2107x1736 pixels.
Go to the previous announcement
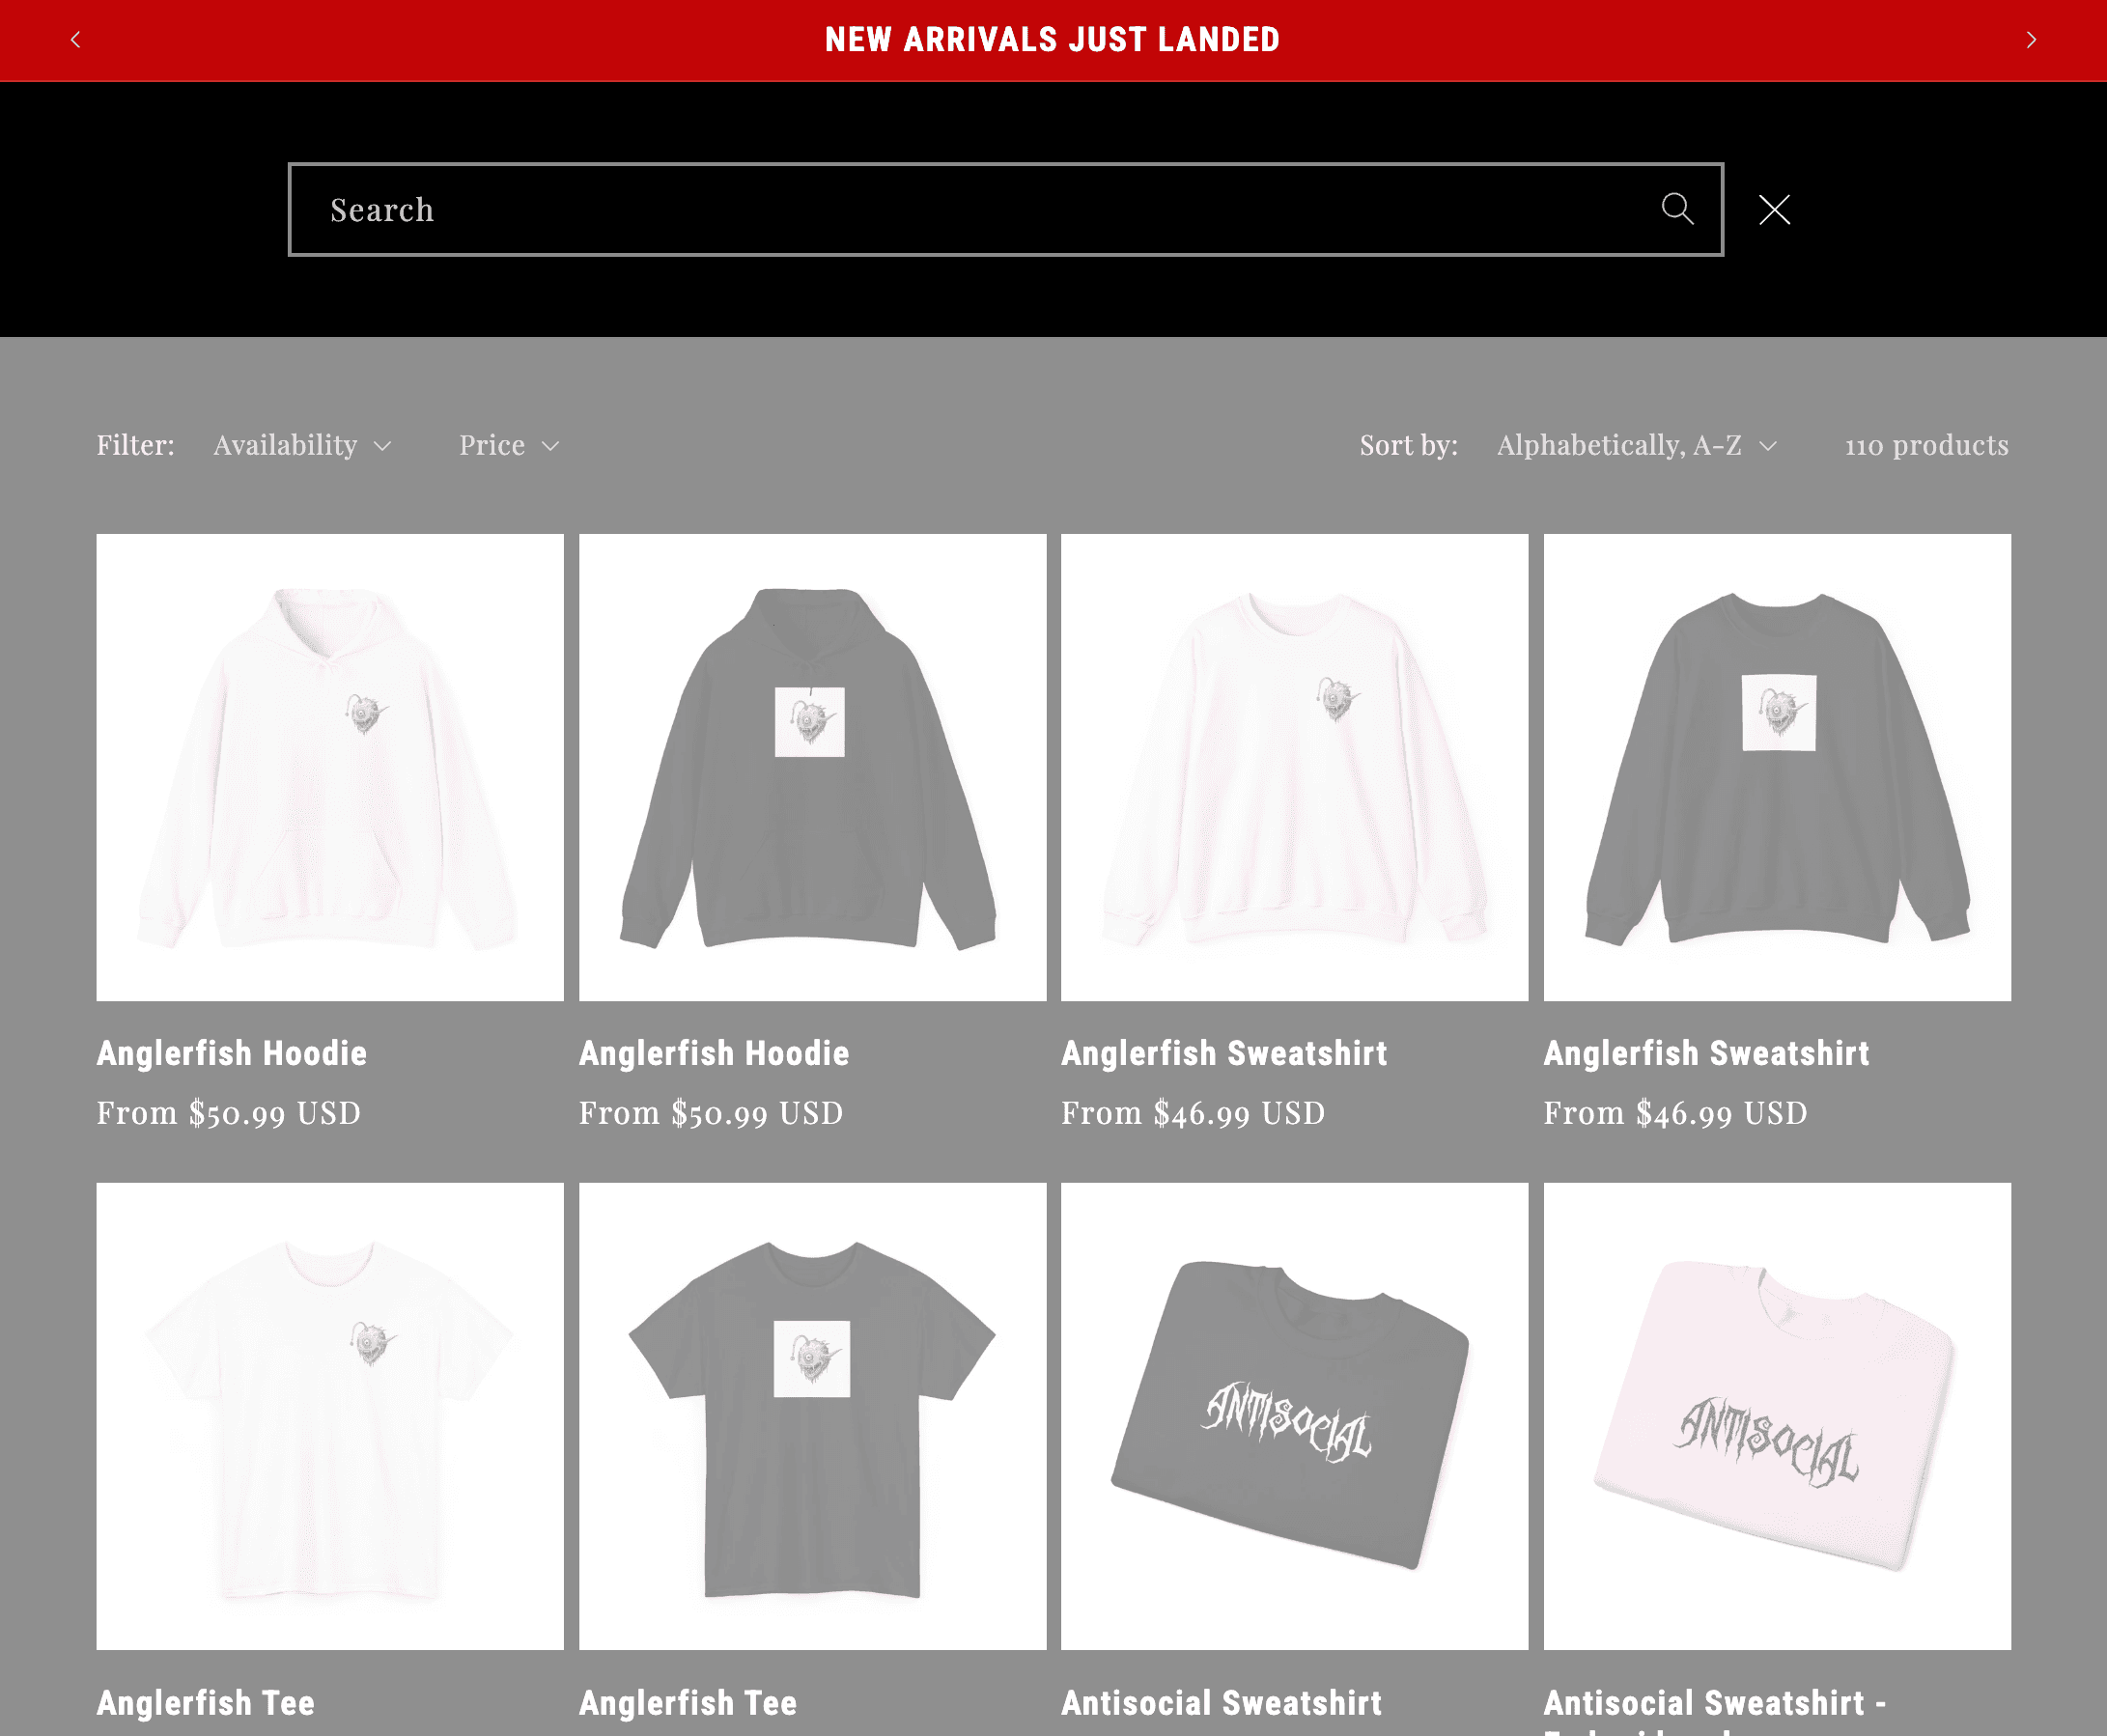pos(76,40)
